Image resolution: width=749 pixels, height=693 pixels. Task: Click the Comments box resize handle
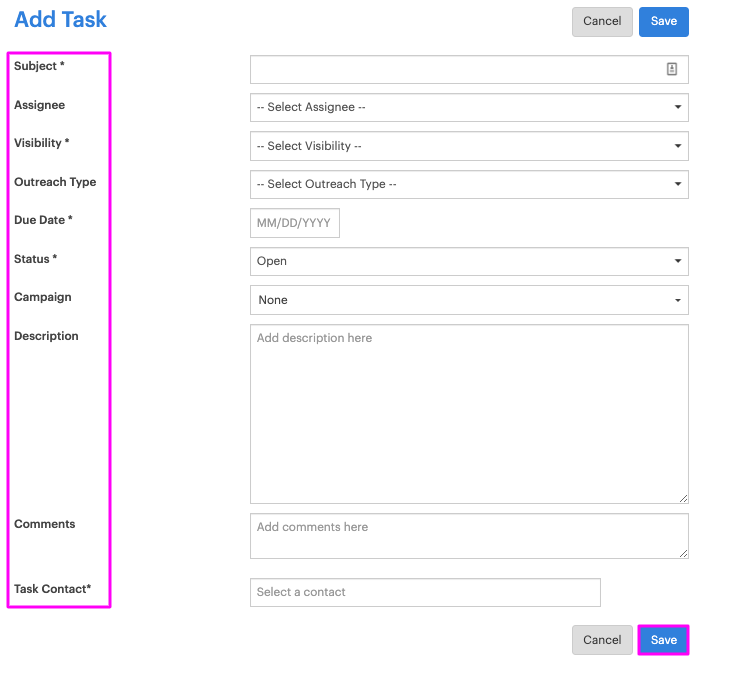683,552
